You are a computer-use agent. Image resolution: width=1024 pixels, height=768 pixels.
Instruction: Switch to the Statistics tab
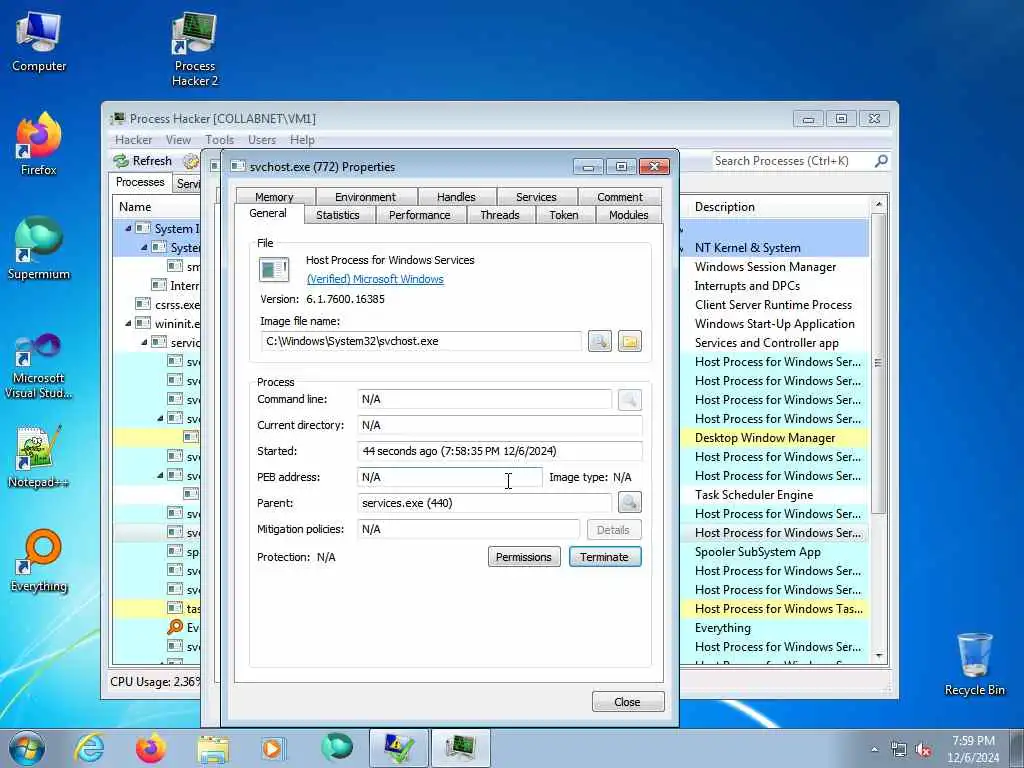click(x=338, y=215)
